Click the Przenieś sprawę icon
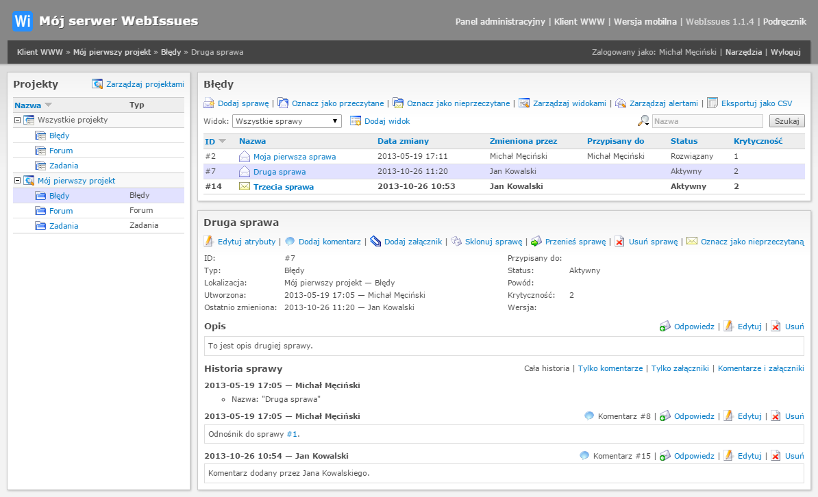 (536, 241)
